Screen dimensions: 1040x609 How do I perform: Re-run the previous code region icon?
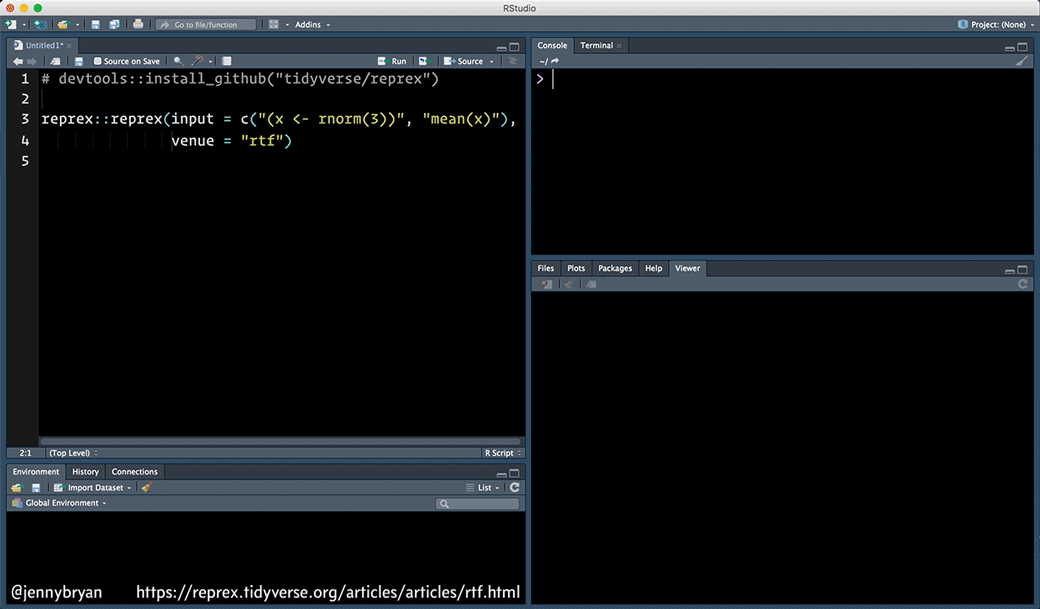click(x=424, y=61)
